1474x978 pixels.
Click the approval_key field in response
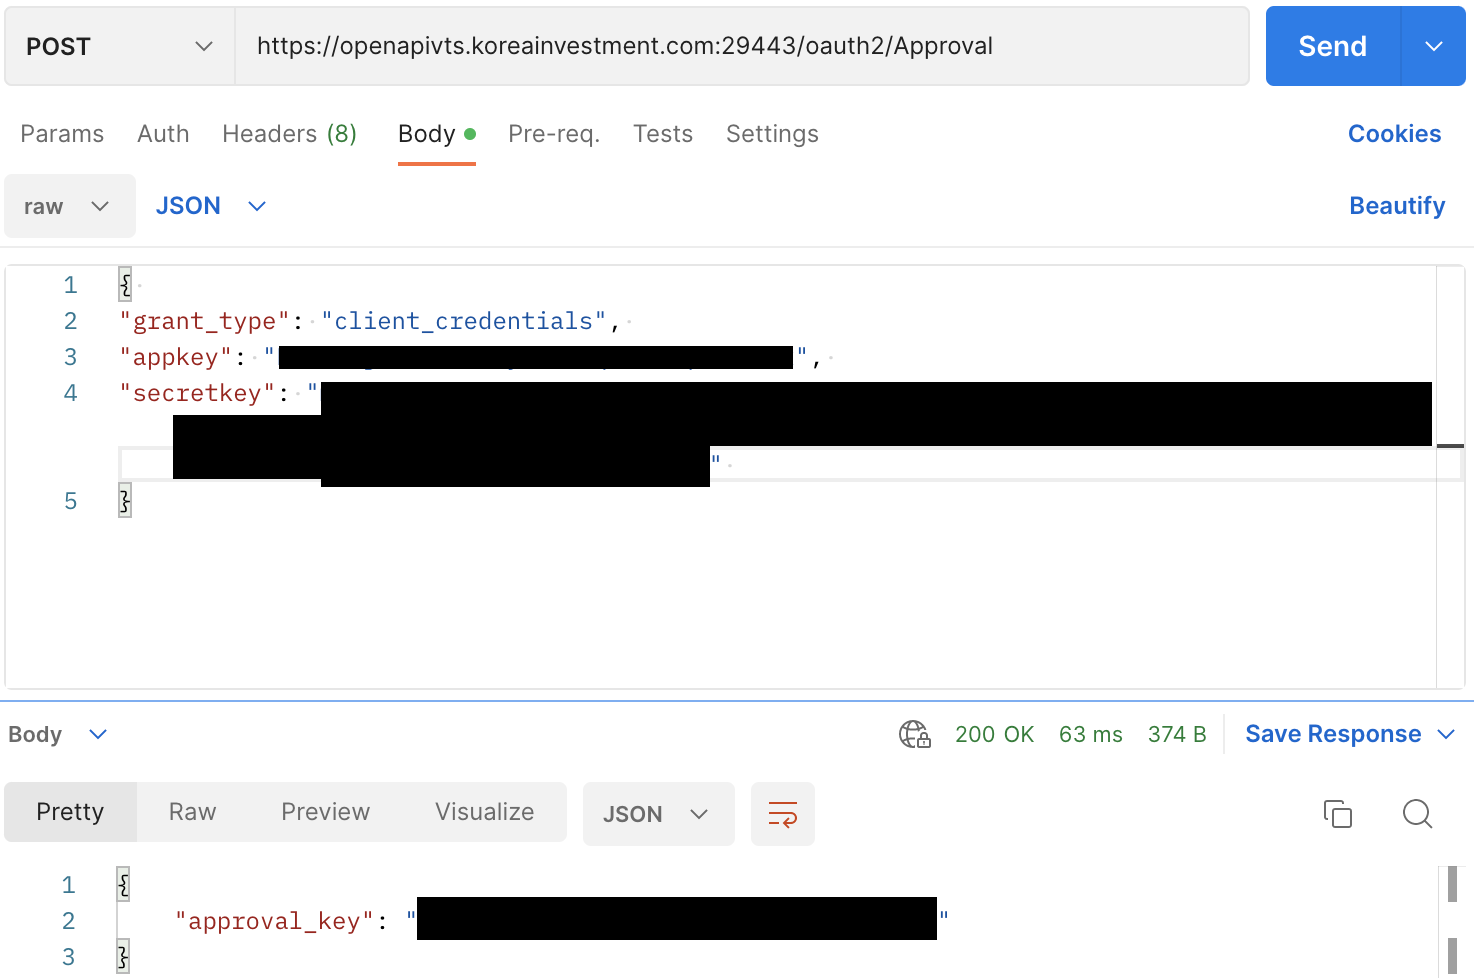click(x=274, y=921)
